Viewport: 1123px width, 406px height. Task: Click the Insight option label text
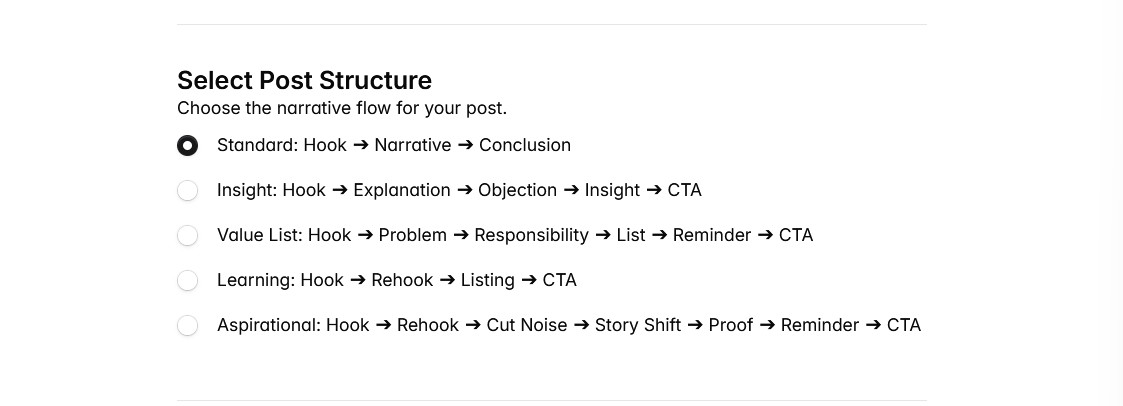[x=459, y=190]
